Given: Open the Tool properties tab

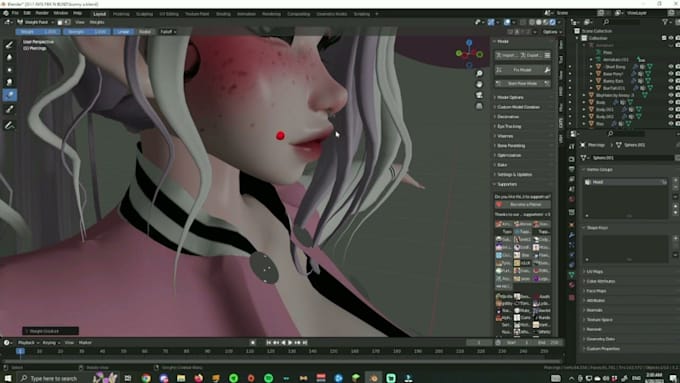Looking at the screenshot, I should [572, 147].
